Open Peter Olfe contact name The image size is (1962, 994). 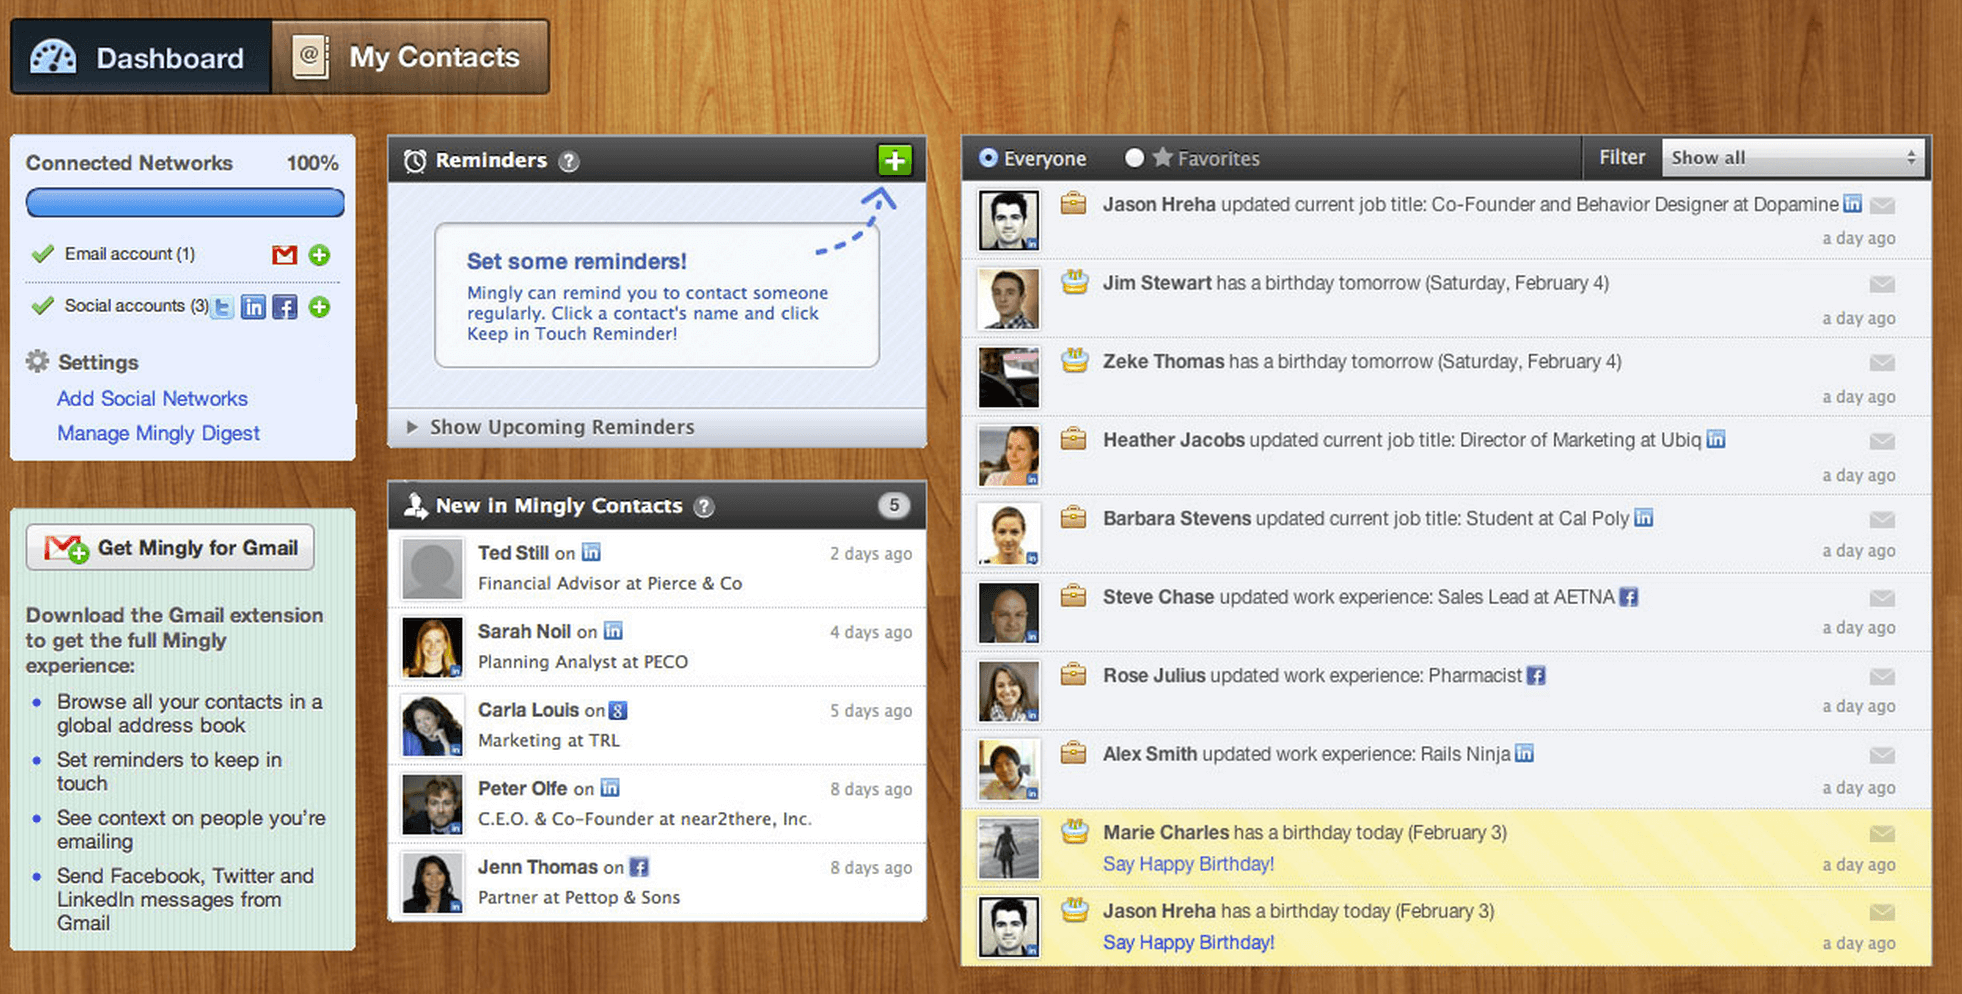coord(522,788)
